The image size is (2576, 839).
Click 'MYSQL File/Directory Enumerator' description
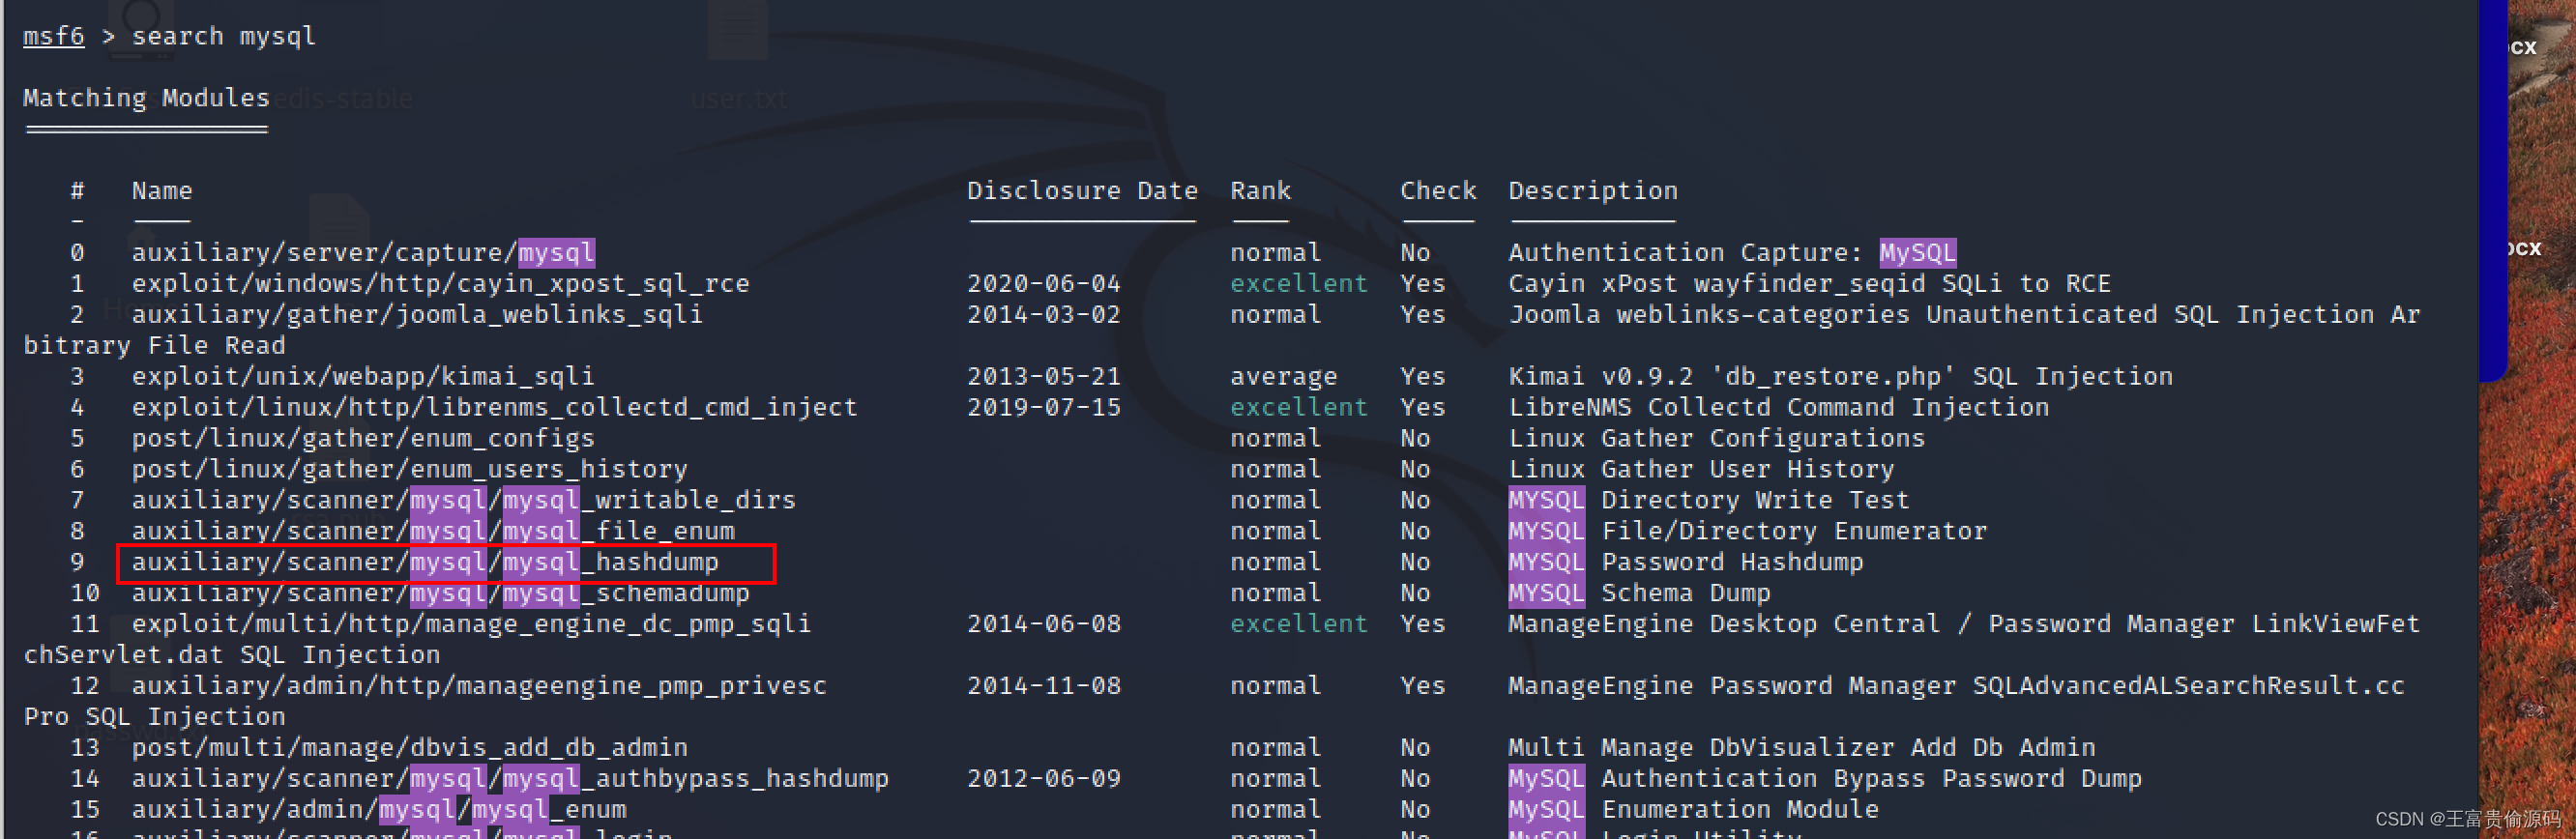[1747, 531]
